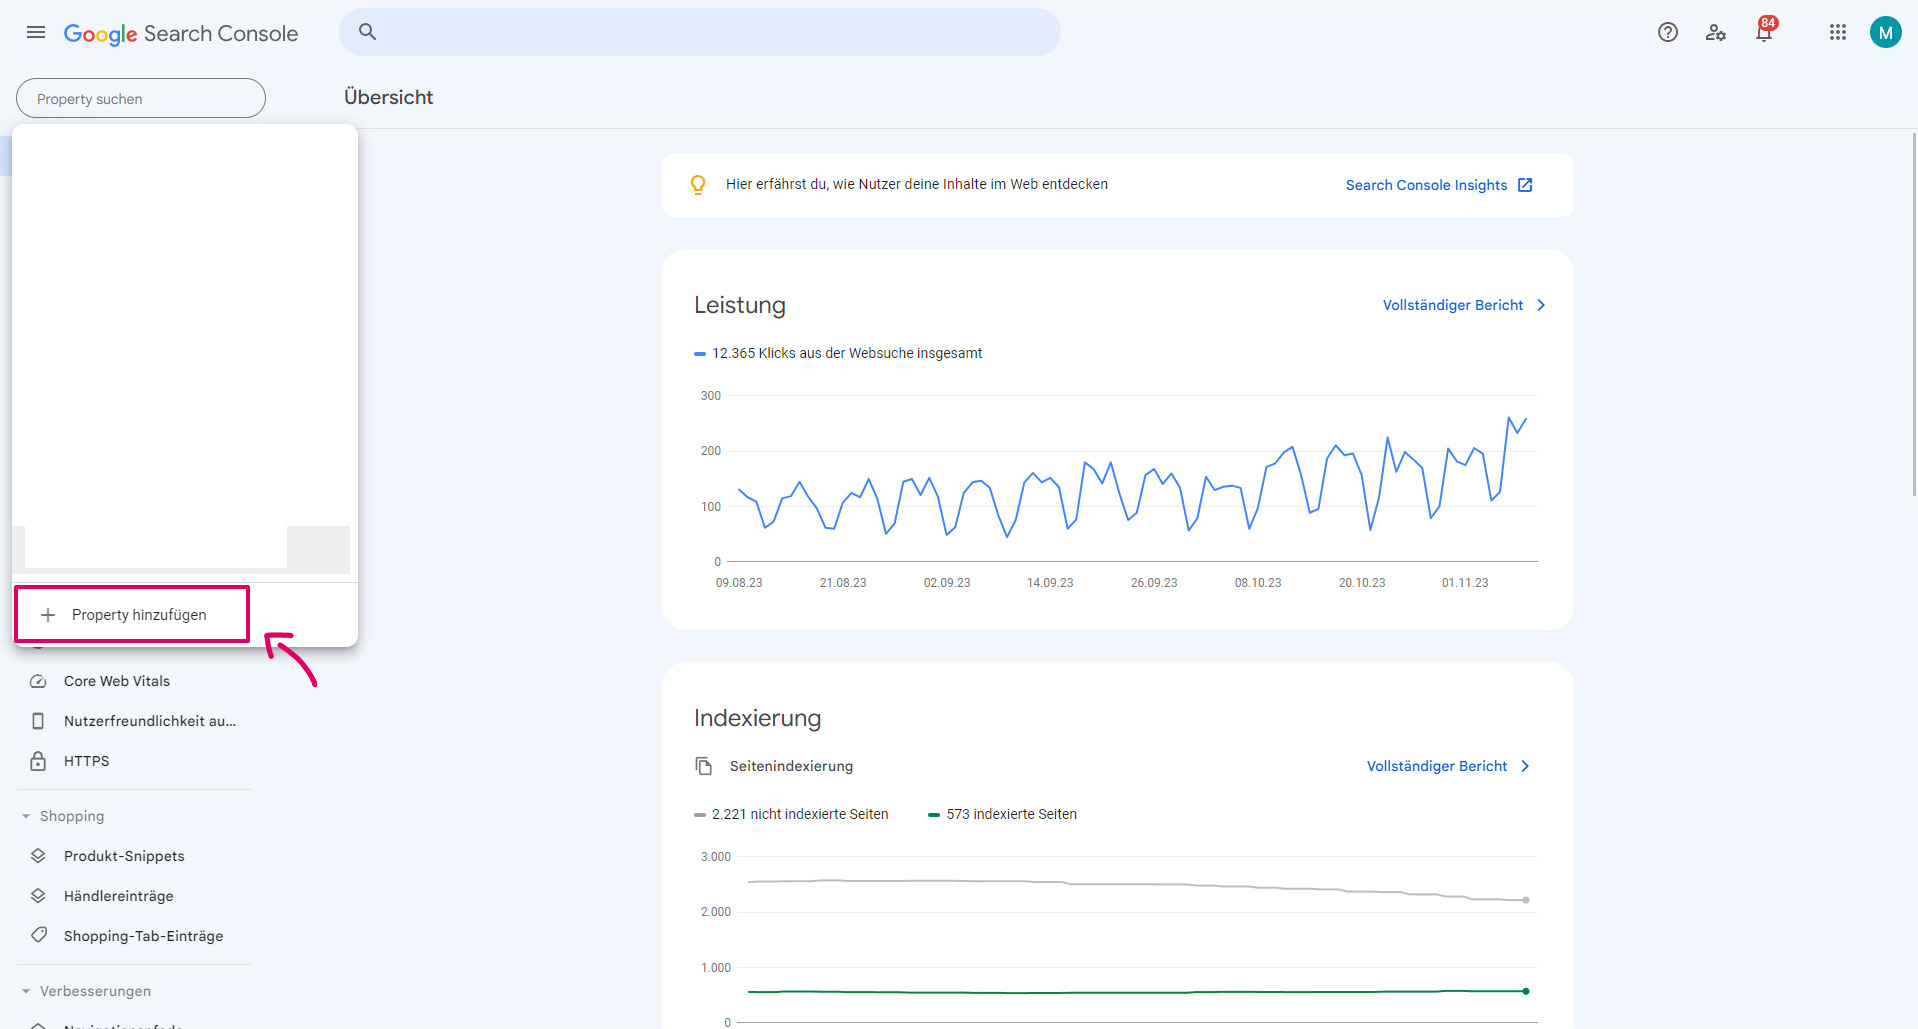This screenshot has height=1029, width=1918.
Task: Click the Seitenindexierung pages icon
Action: [703, 765]
